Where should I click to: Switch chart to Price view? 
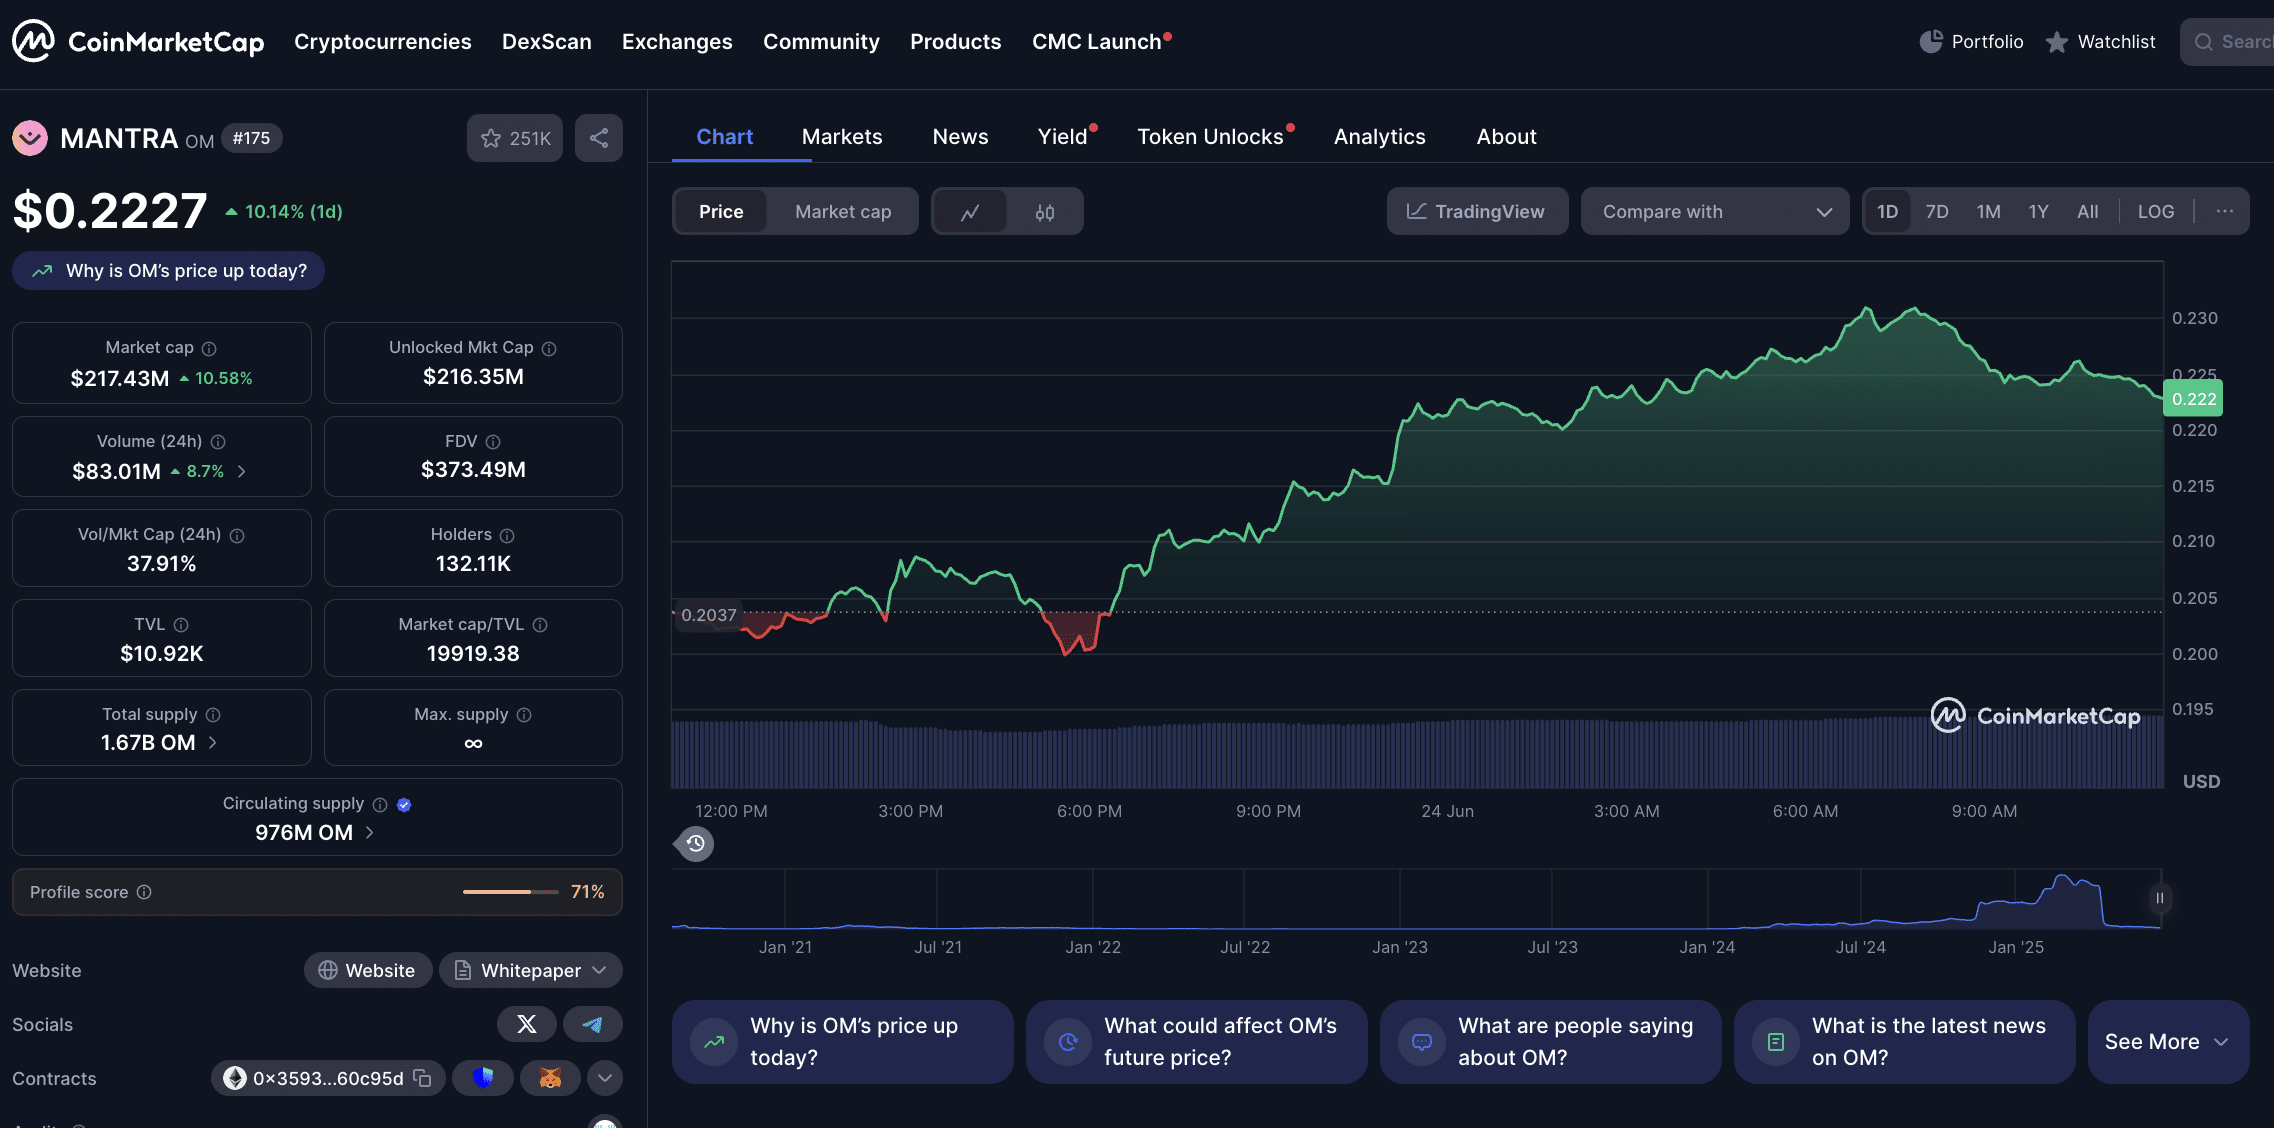click(x=721, y=212)
